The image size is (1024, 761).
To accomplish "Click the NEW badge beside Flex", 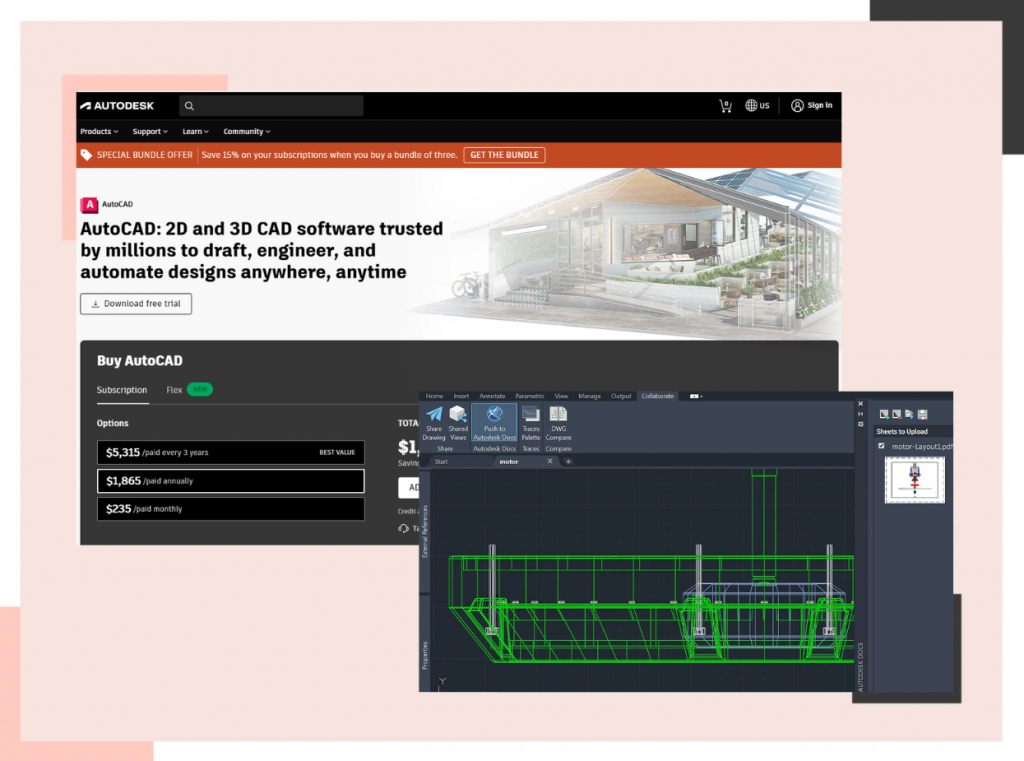I will click(200, 389).
